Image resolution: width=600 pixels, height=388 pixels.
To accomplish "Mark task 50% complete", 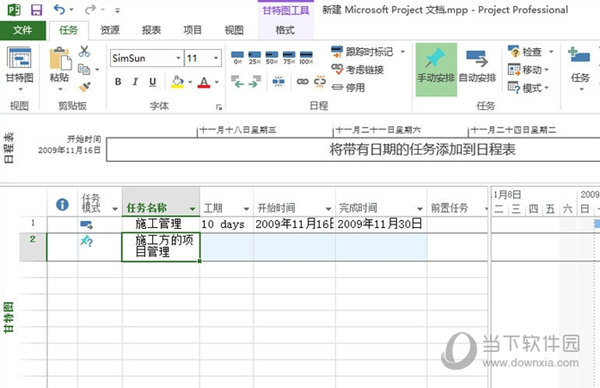I will pos(272,58).
